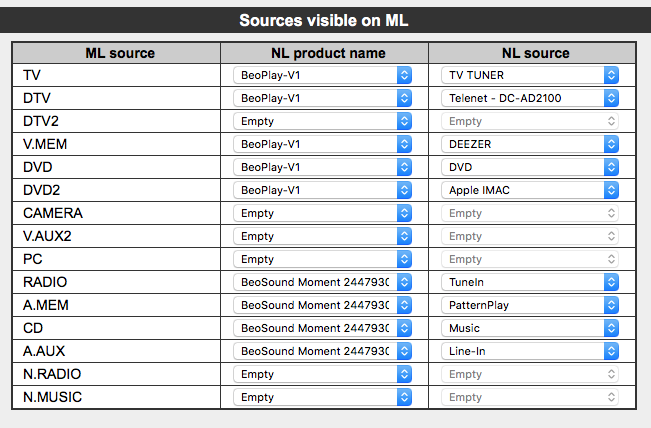Open NL product name dropdown for CAMERA row
The height and width of the screenshot is (428, 651).
(322, 213)
